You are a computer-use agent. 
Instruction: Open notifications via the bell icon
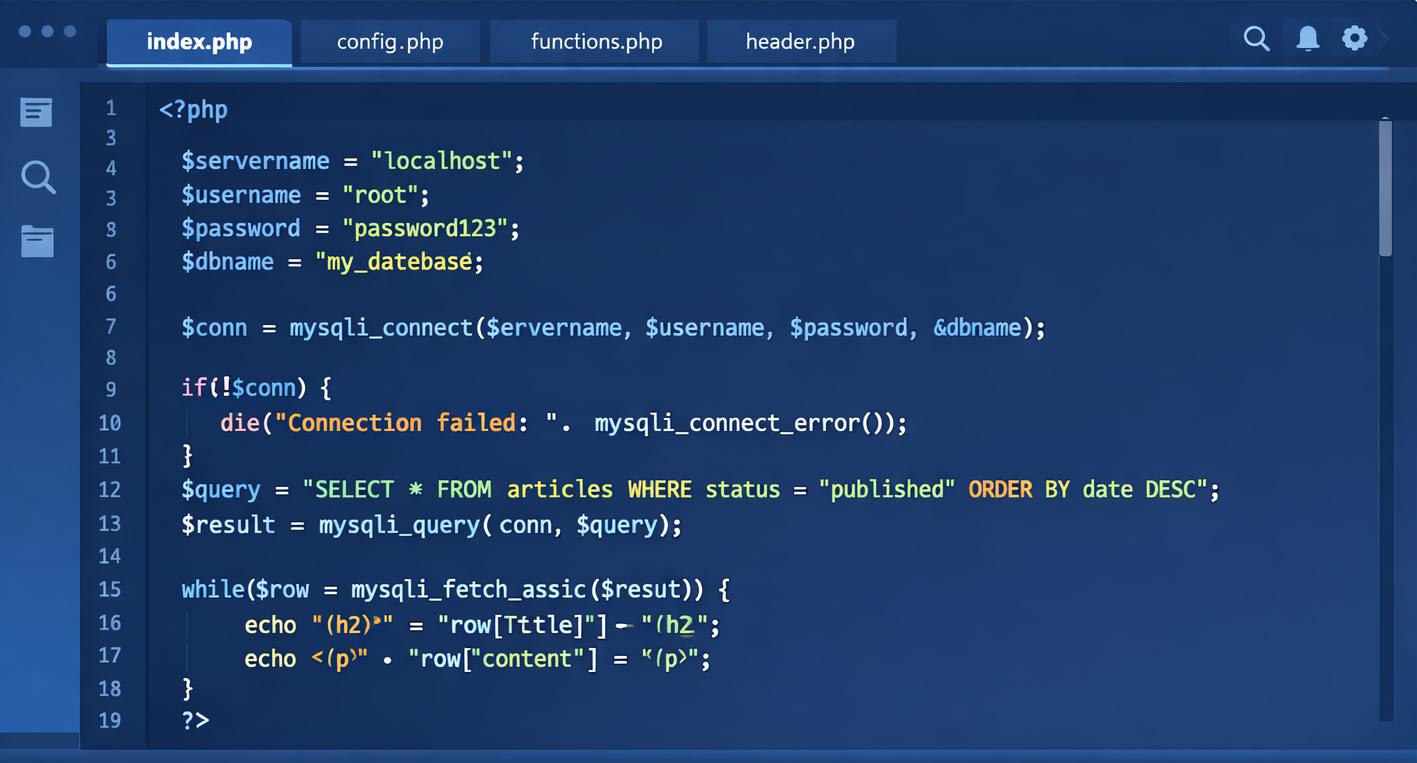(x=1307, y=38)
